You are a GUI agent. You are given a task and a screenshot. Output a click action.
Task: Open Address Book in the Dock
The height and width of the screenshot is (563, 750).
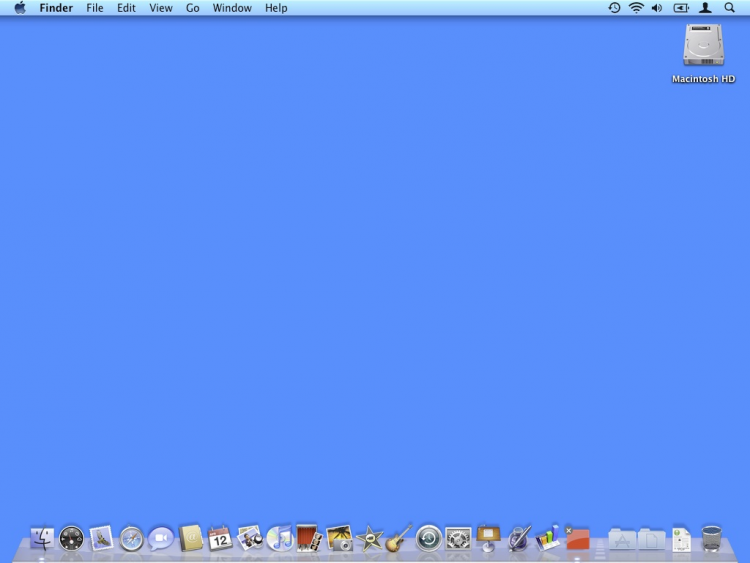[190, 539]
